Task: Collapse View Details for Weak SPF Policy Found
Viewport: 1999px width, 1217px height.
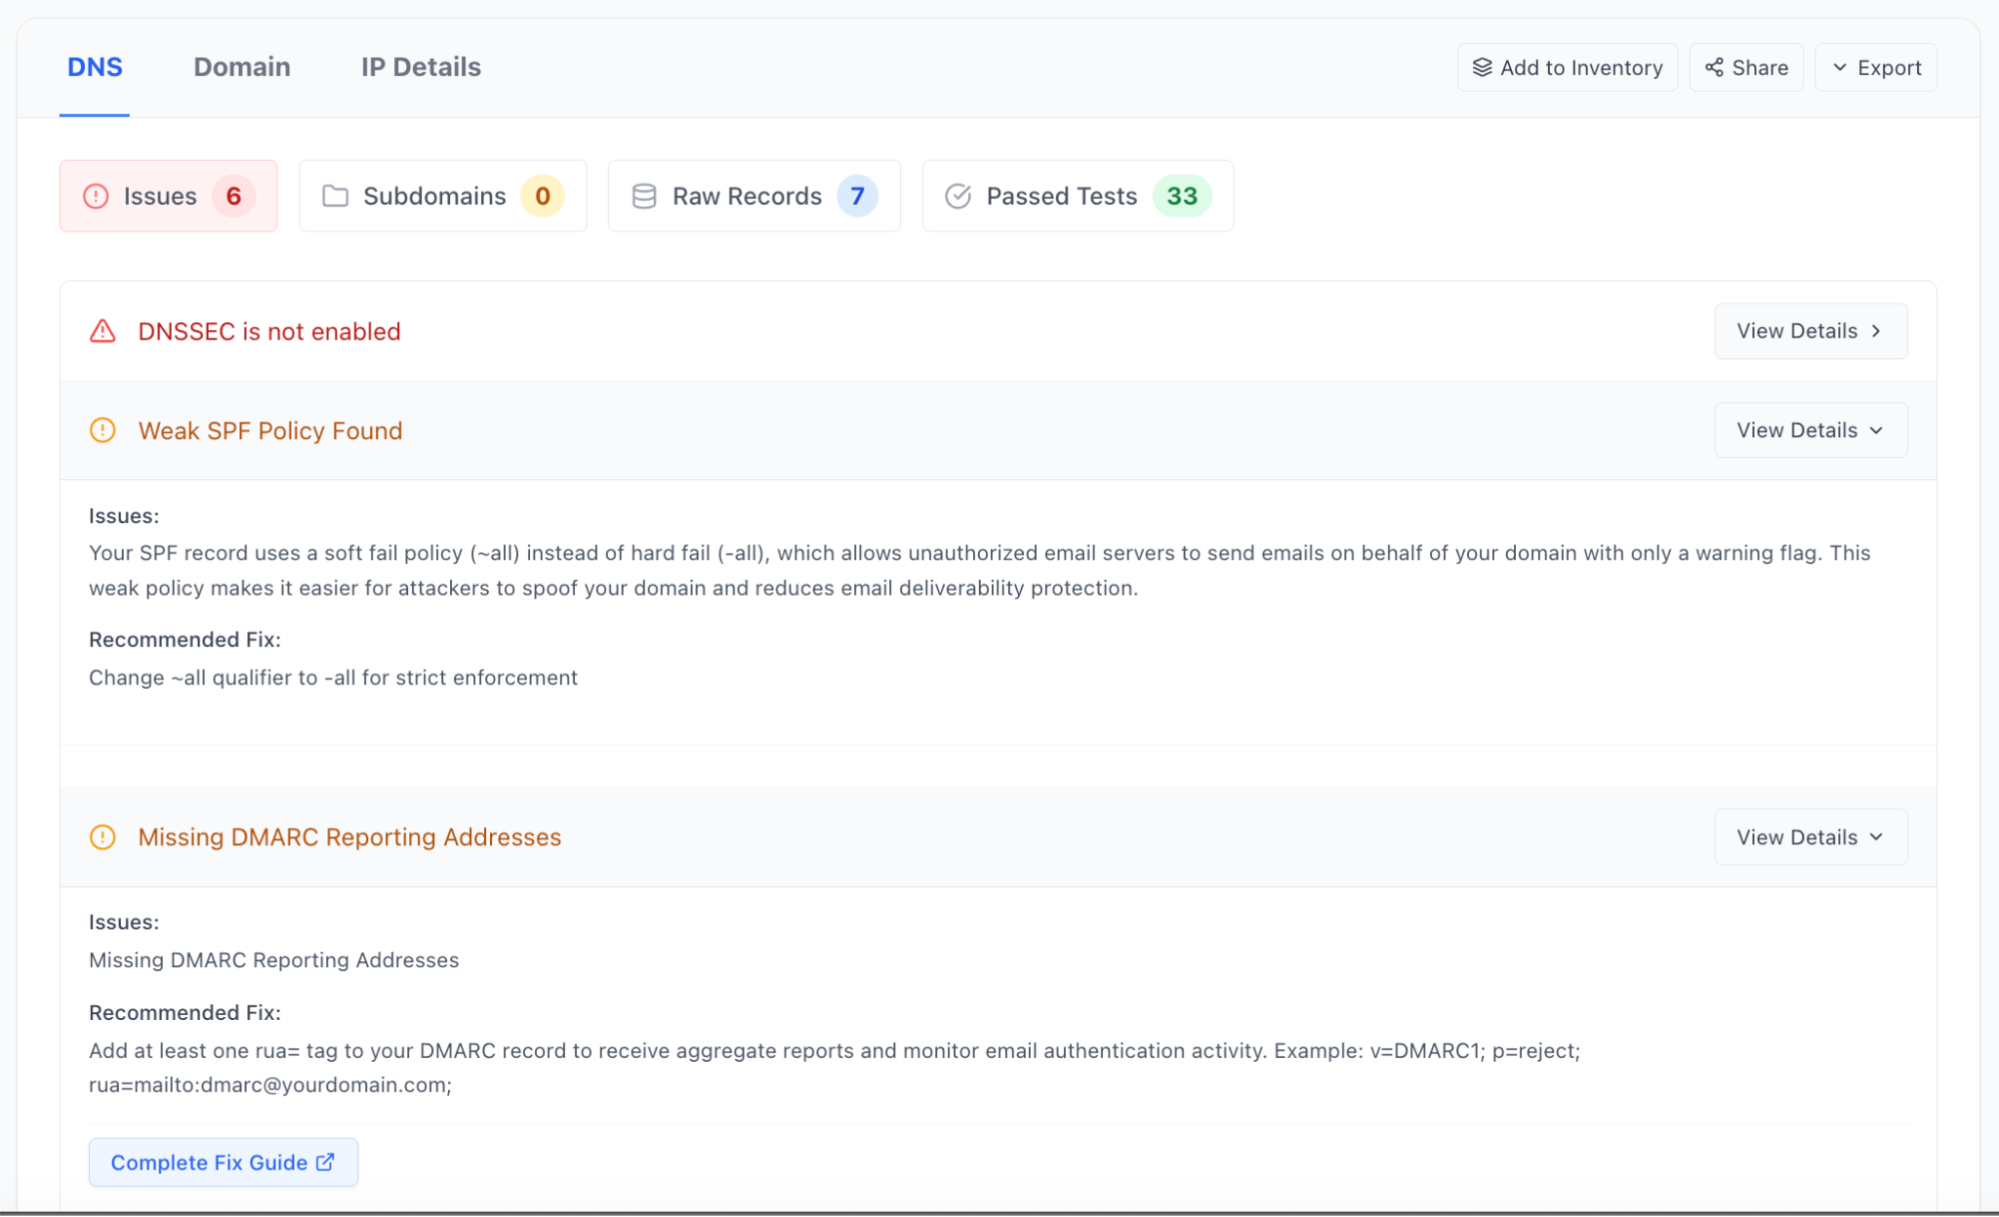Action: point(1811,430)
